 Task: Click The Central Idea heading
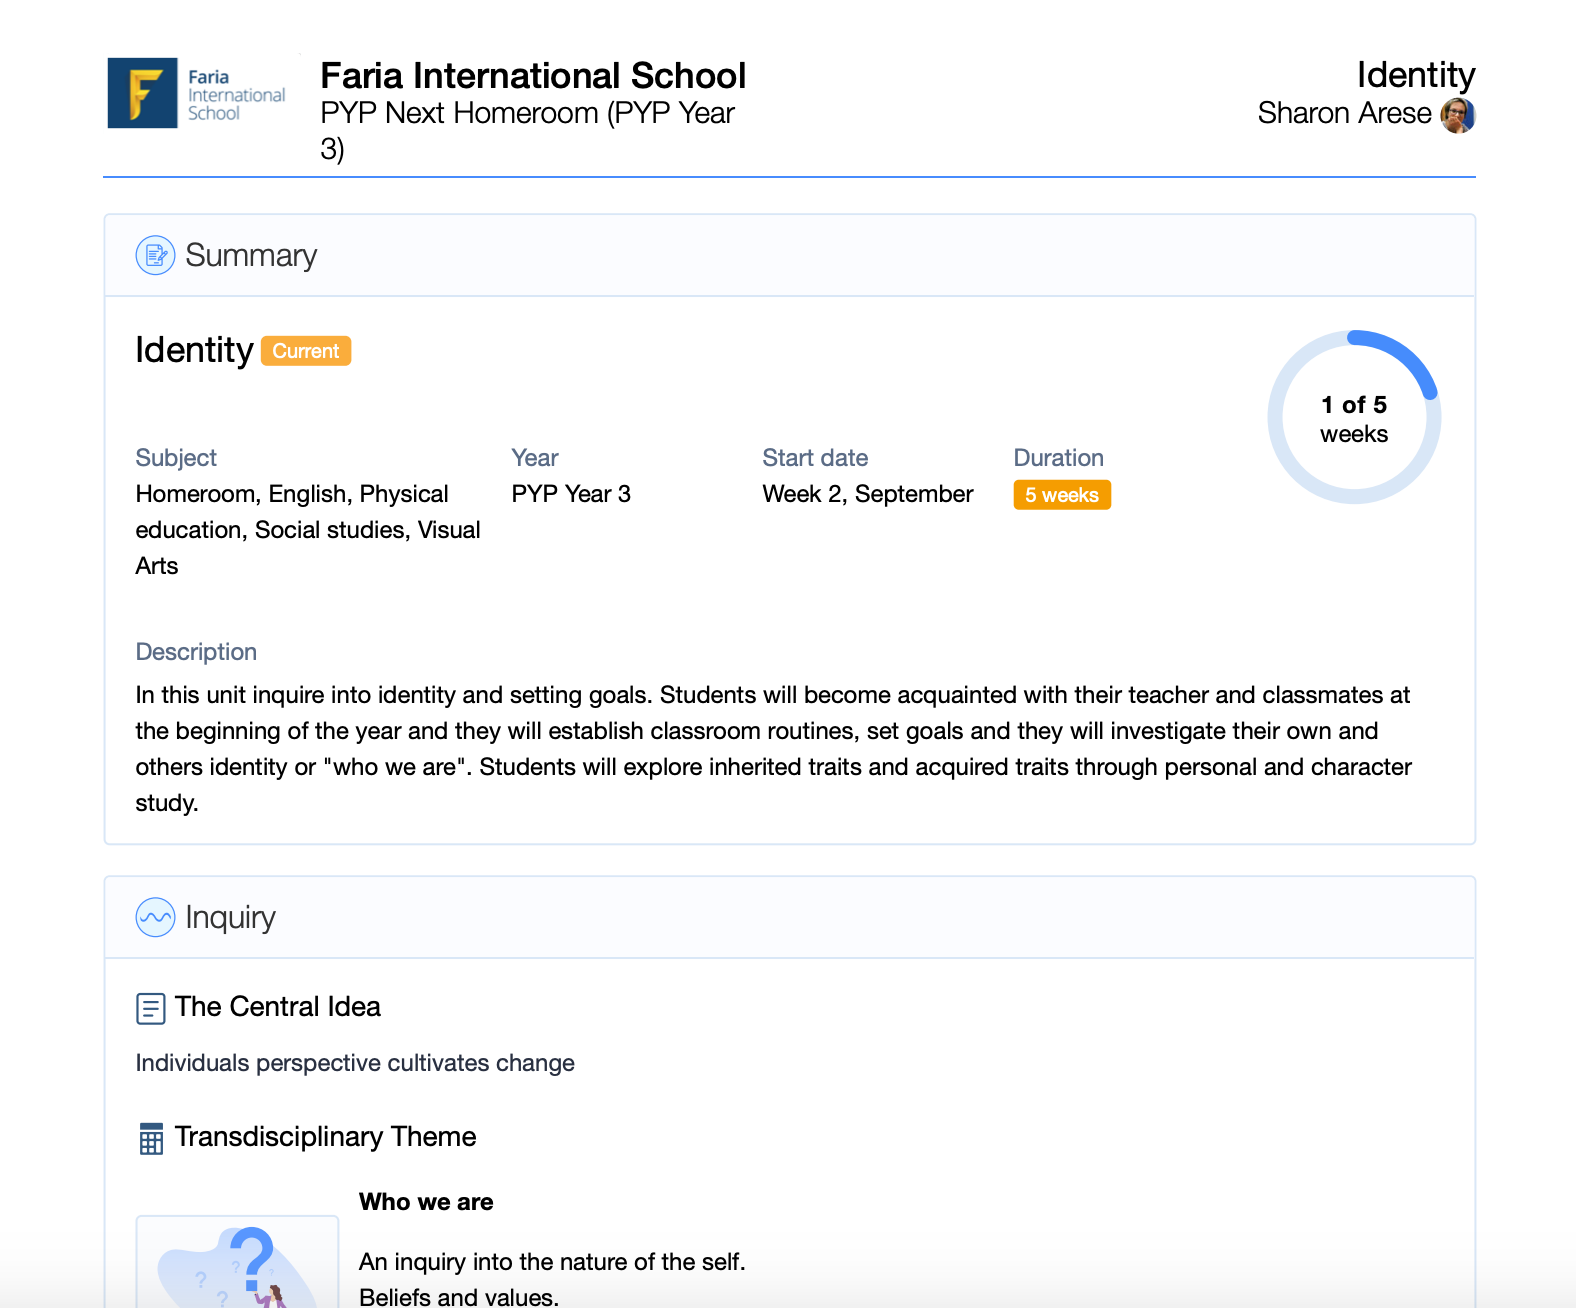(x=277, y=1007)
